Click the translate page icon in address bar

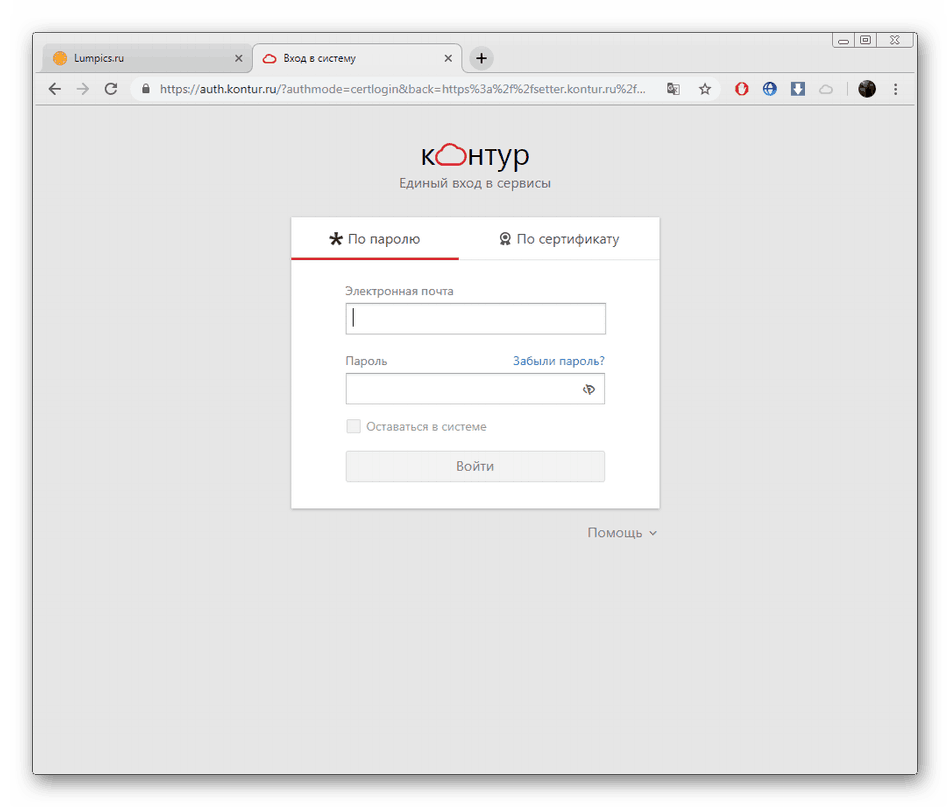tap(674, 89)
